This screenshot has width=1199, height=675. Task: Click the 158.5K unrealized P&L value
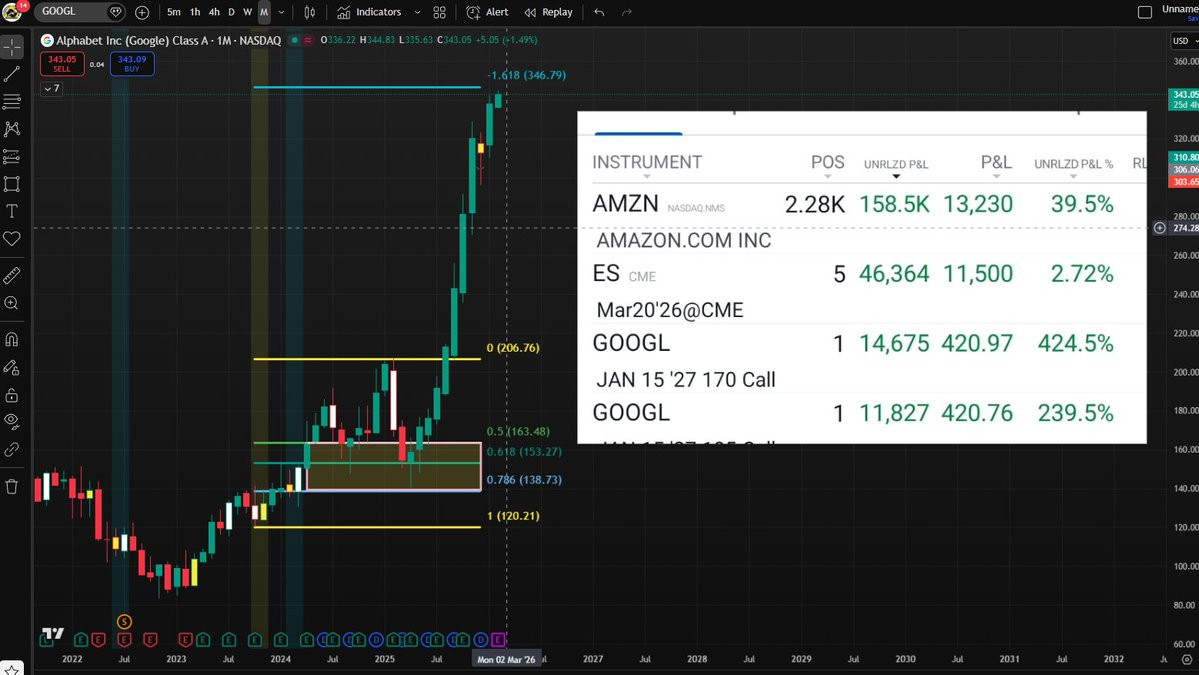point(894,204)
